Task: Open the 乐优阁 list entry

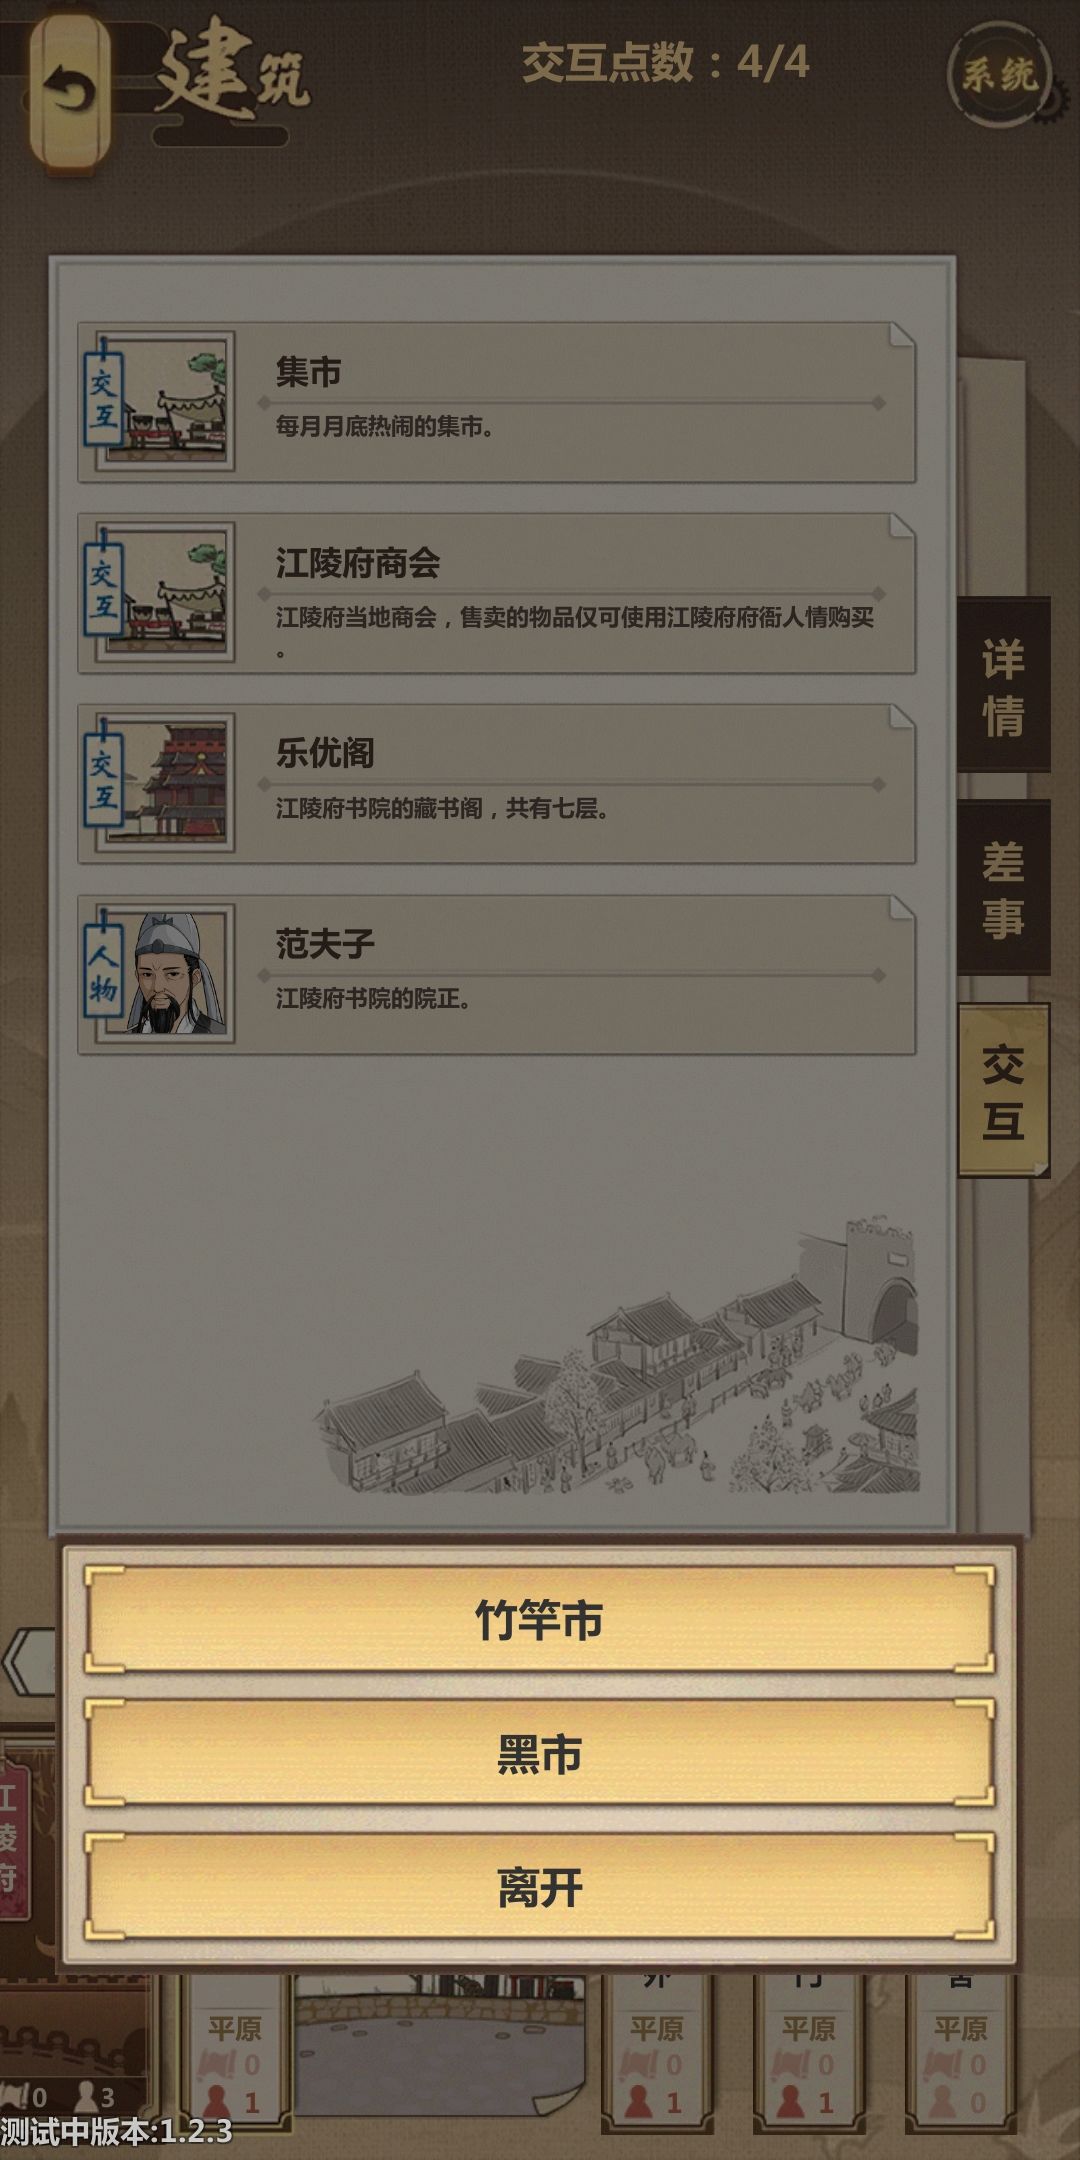Action: (x=497, y=783)
